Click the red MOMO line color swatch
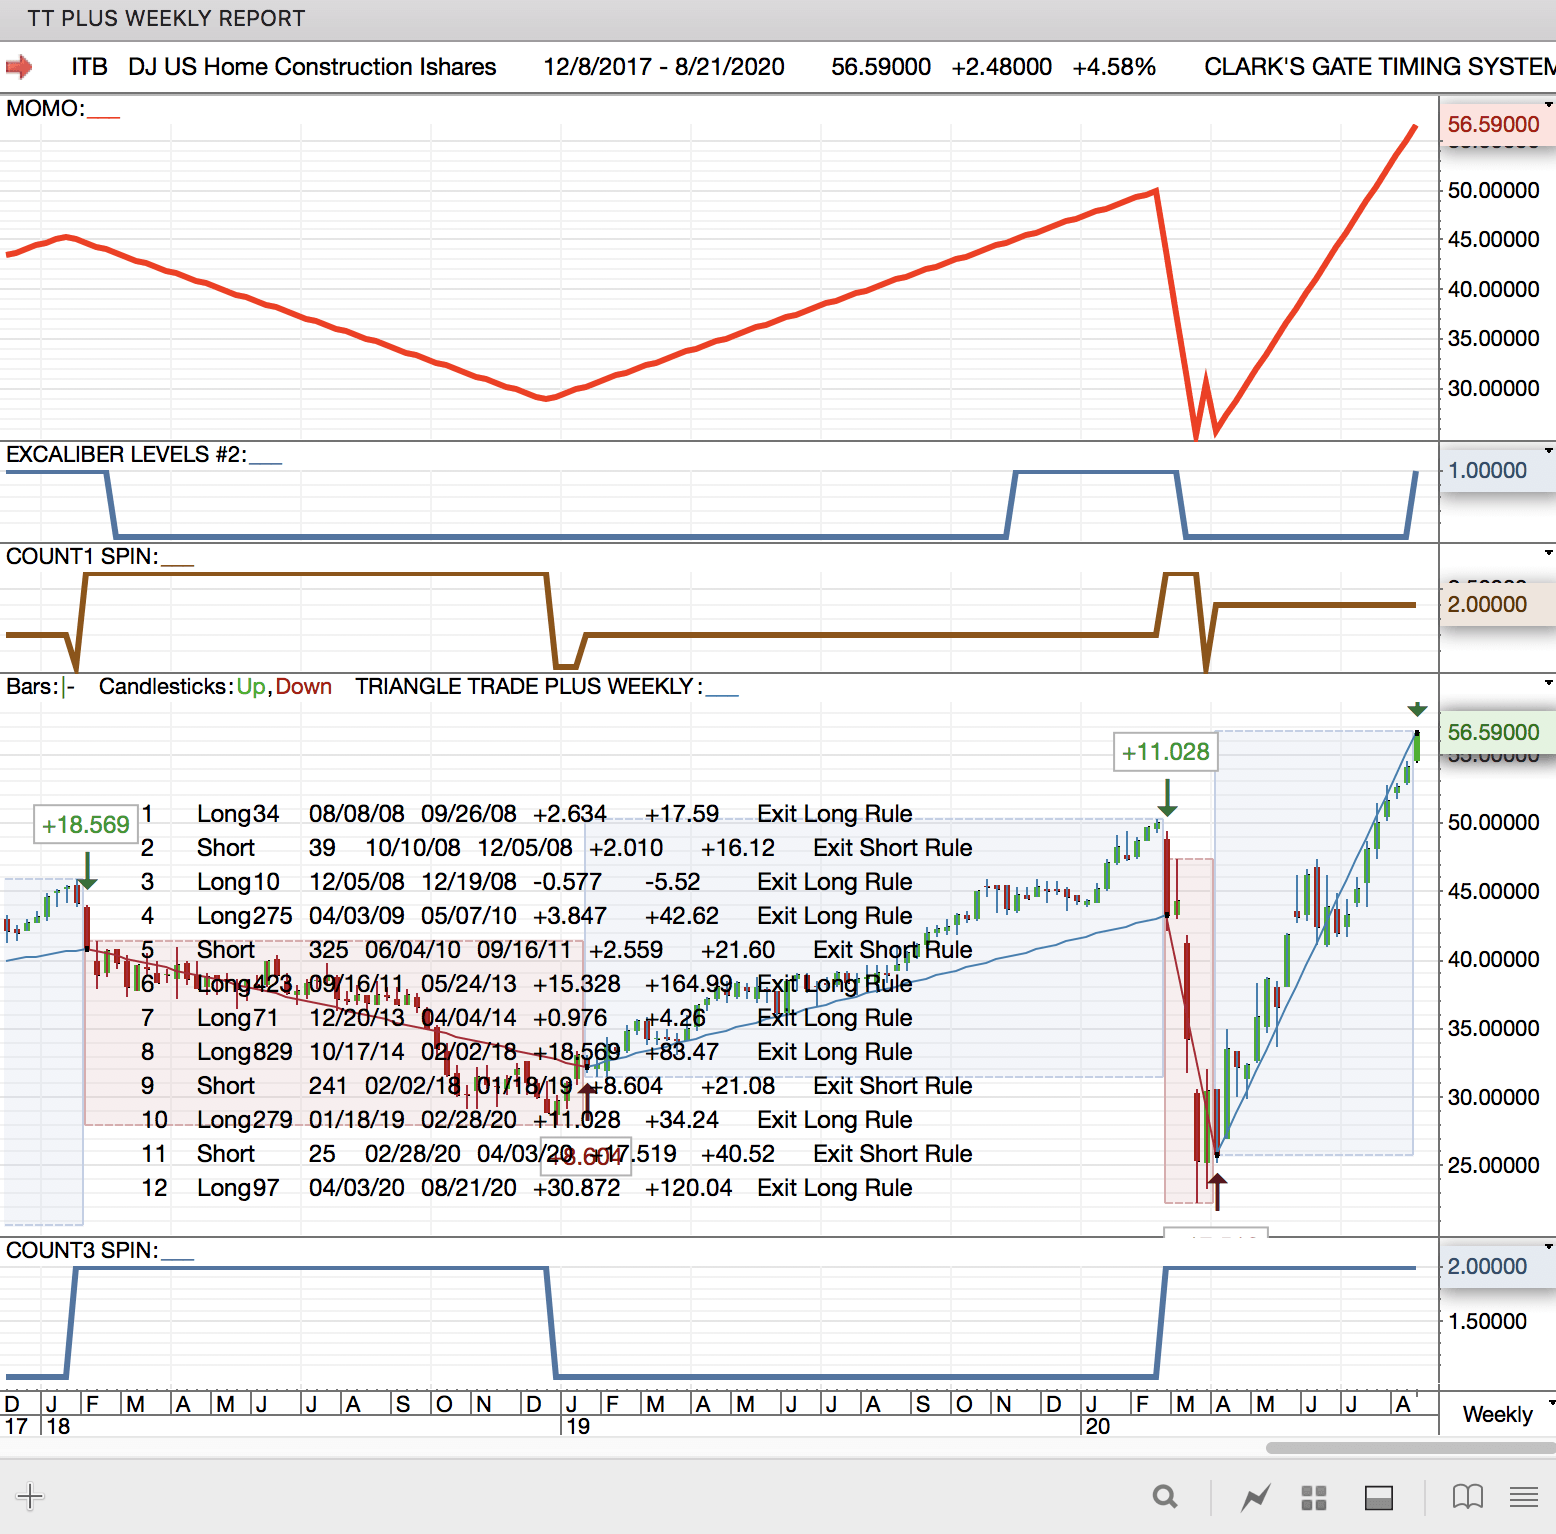Screen dimensions: 1556x1534 pyautogui.click(x=104, y=116)
